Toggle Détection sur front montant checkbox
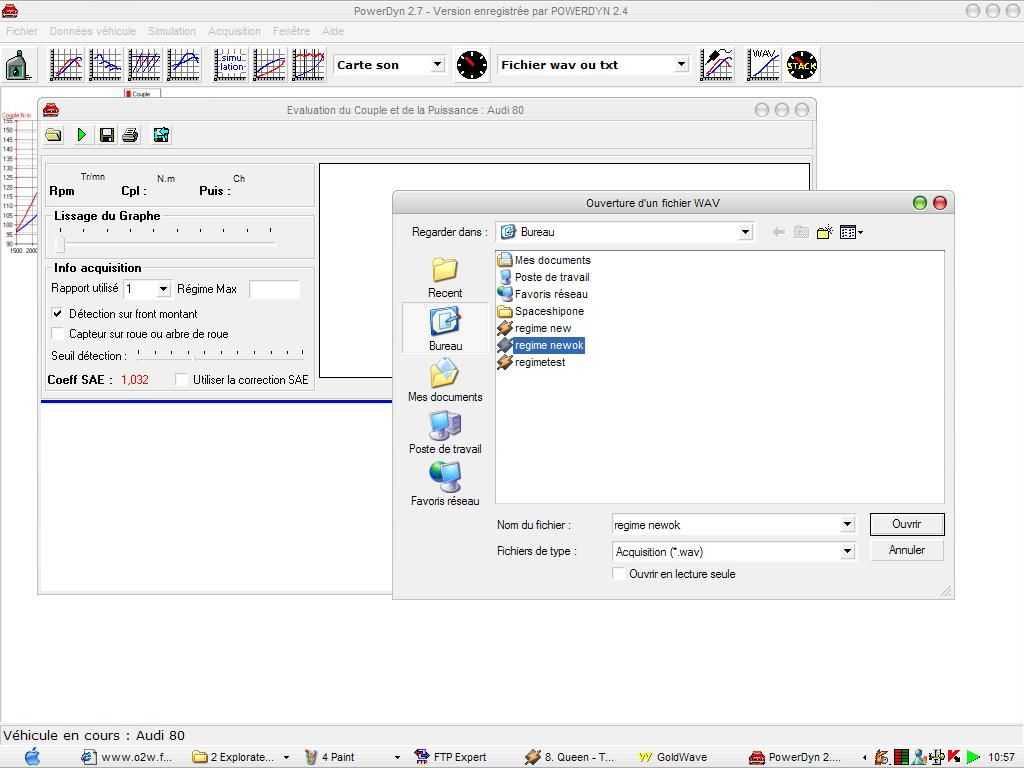Image resolution: width=1024 pixels, height=768 pixels. pos(57,313)
